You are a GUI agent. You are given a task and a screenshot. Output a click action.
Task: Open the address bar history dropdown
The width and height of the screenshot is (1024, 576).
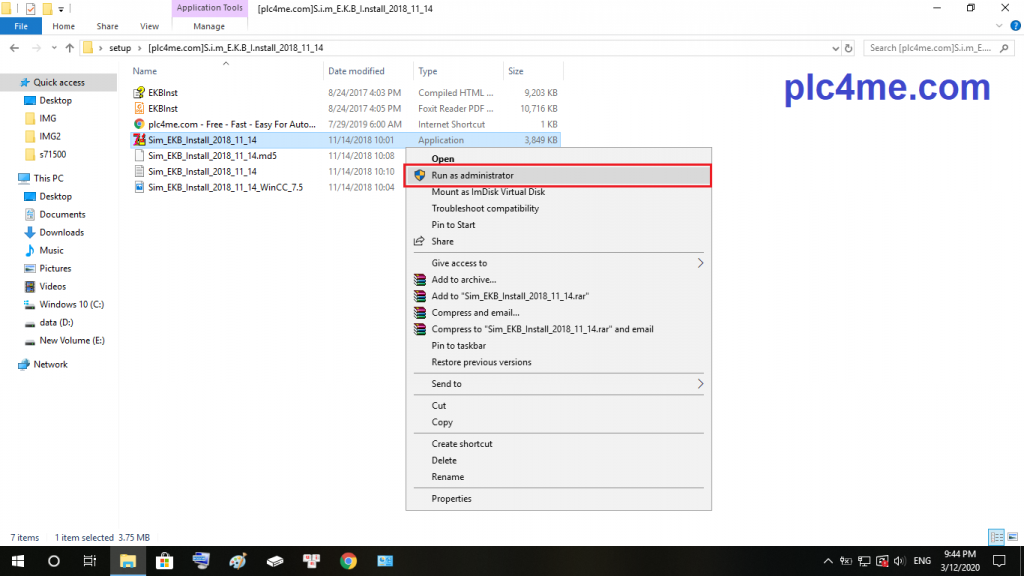coord(833,47)
